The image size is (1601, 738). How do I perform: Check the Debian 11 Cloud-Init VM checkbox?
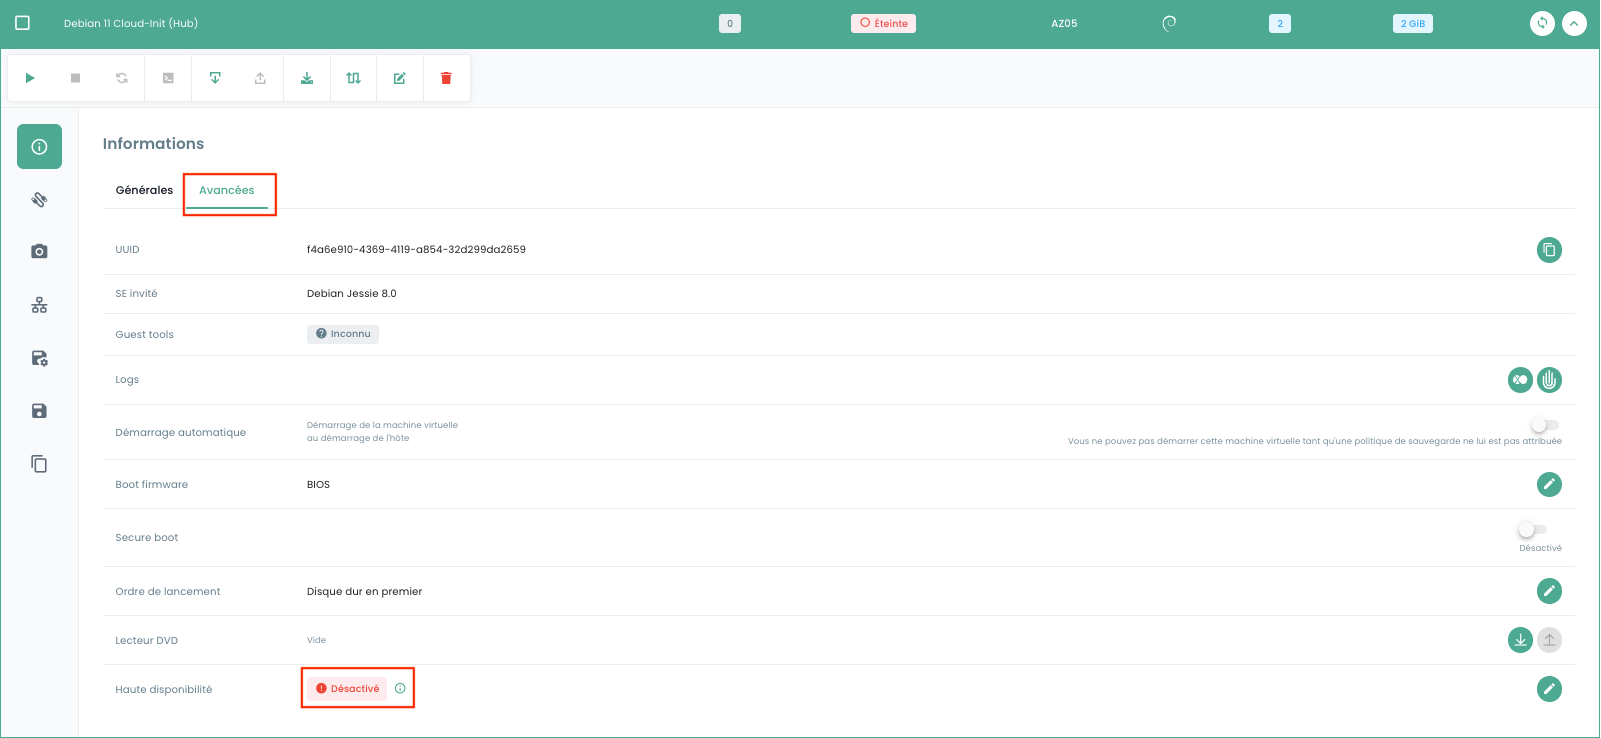(22, 23)
